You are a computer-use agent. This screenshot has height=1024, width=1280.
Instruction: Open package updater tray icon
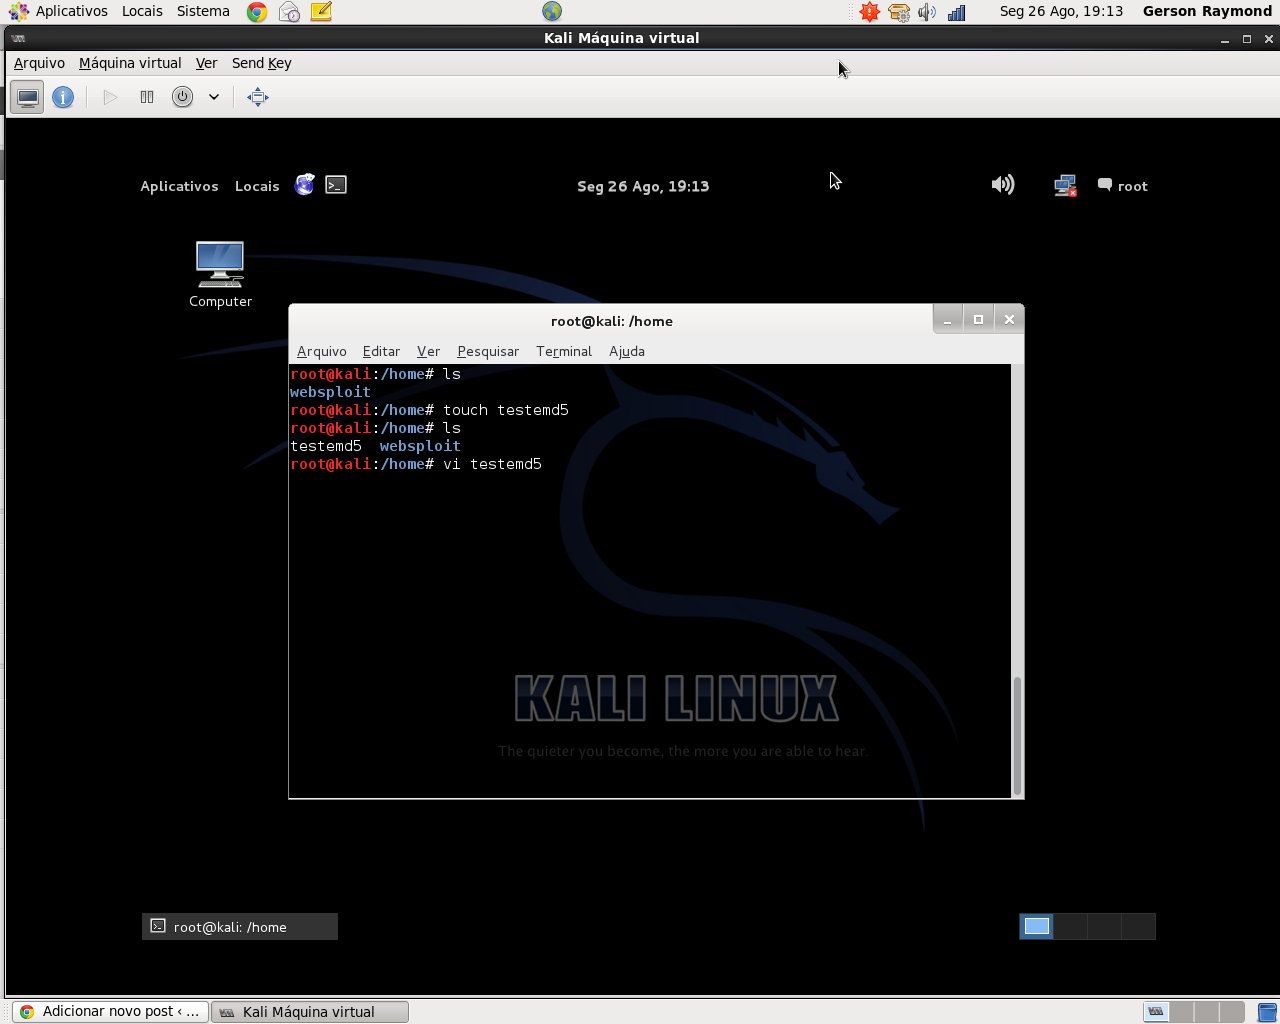(899, 12)
